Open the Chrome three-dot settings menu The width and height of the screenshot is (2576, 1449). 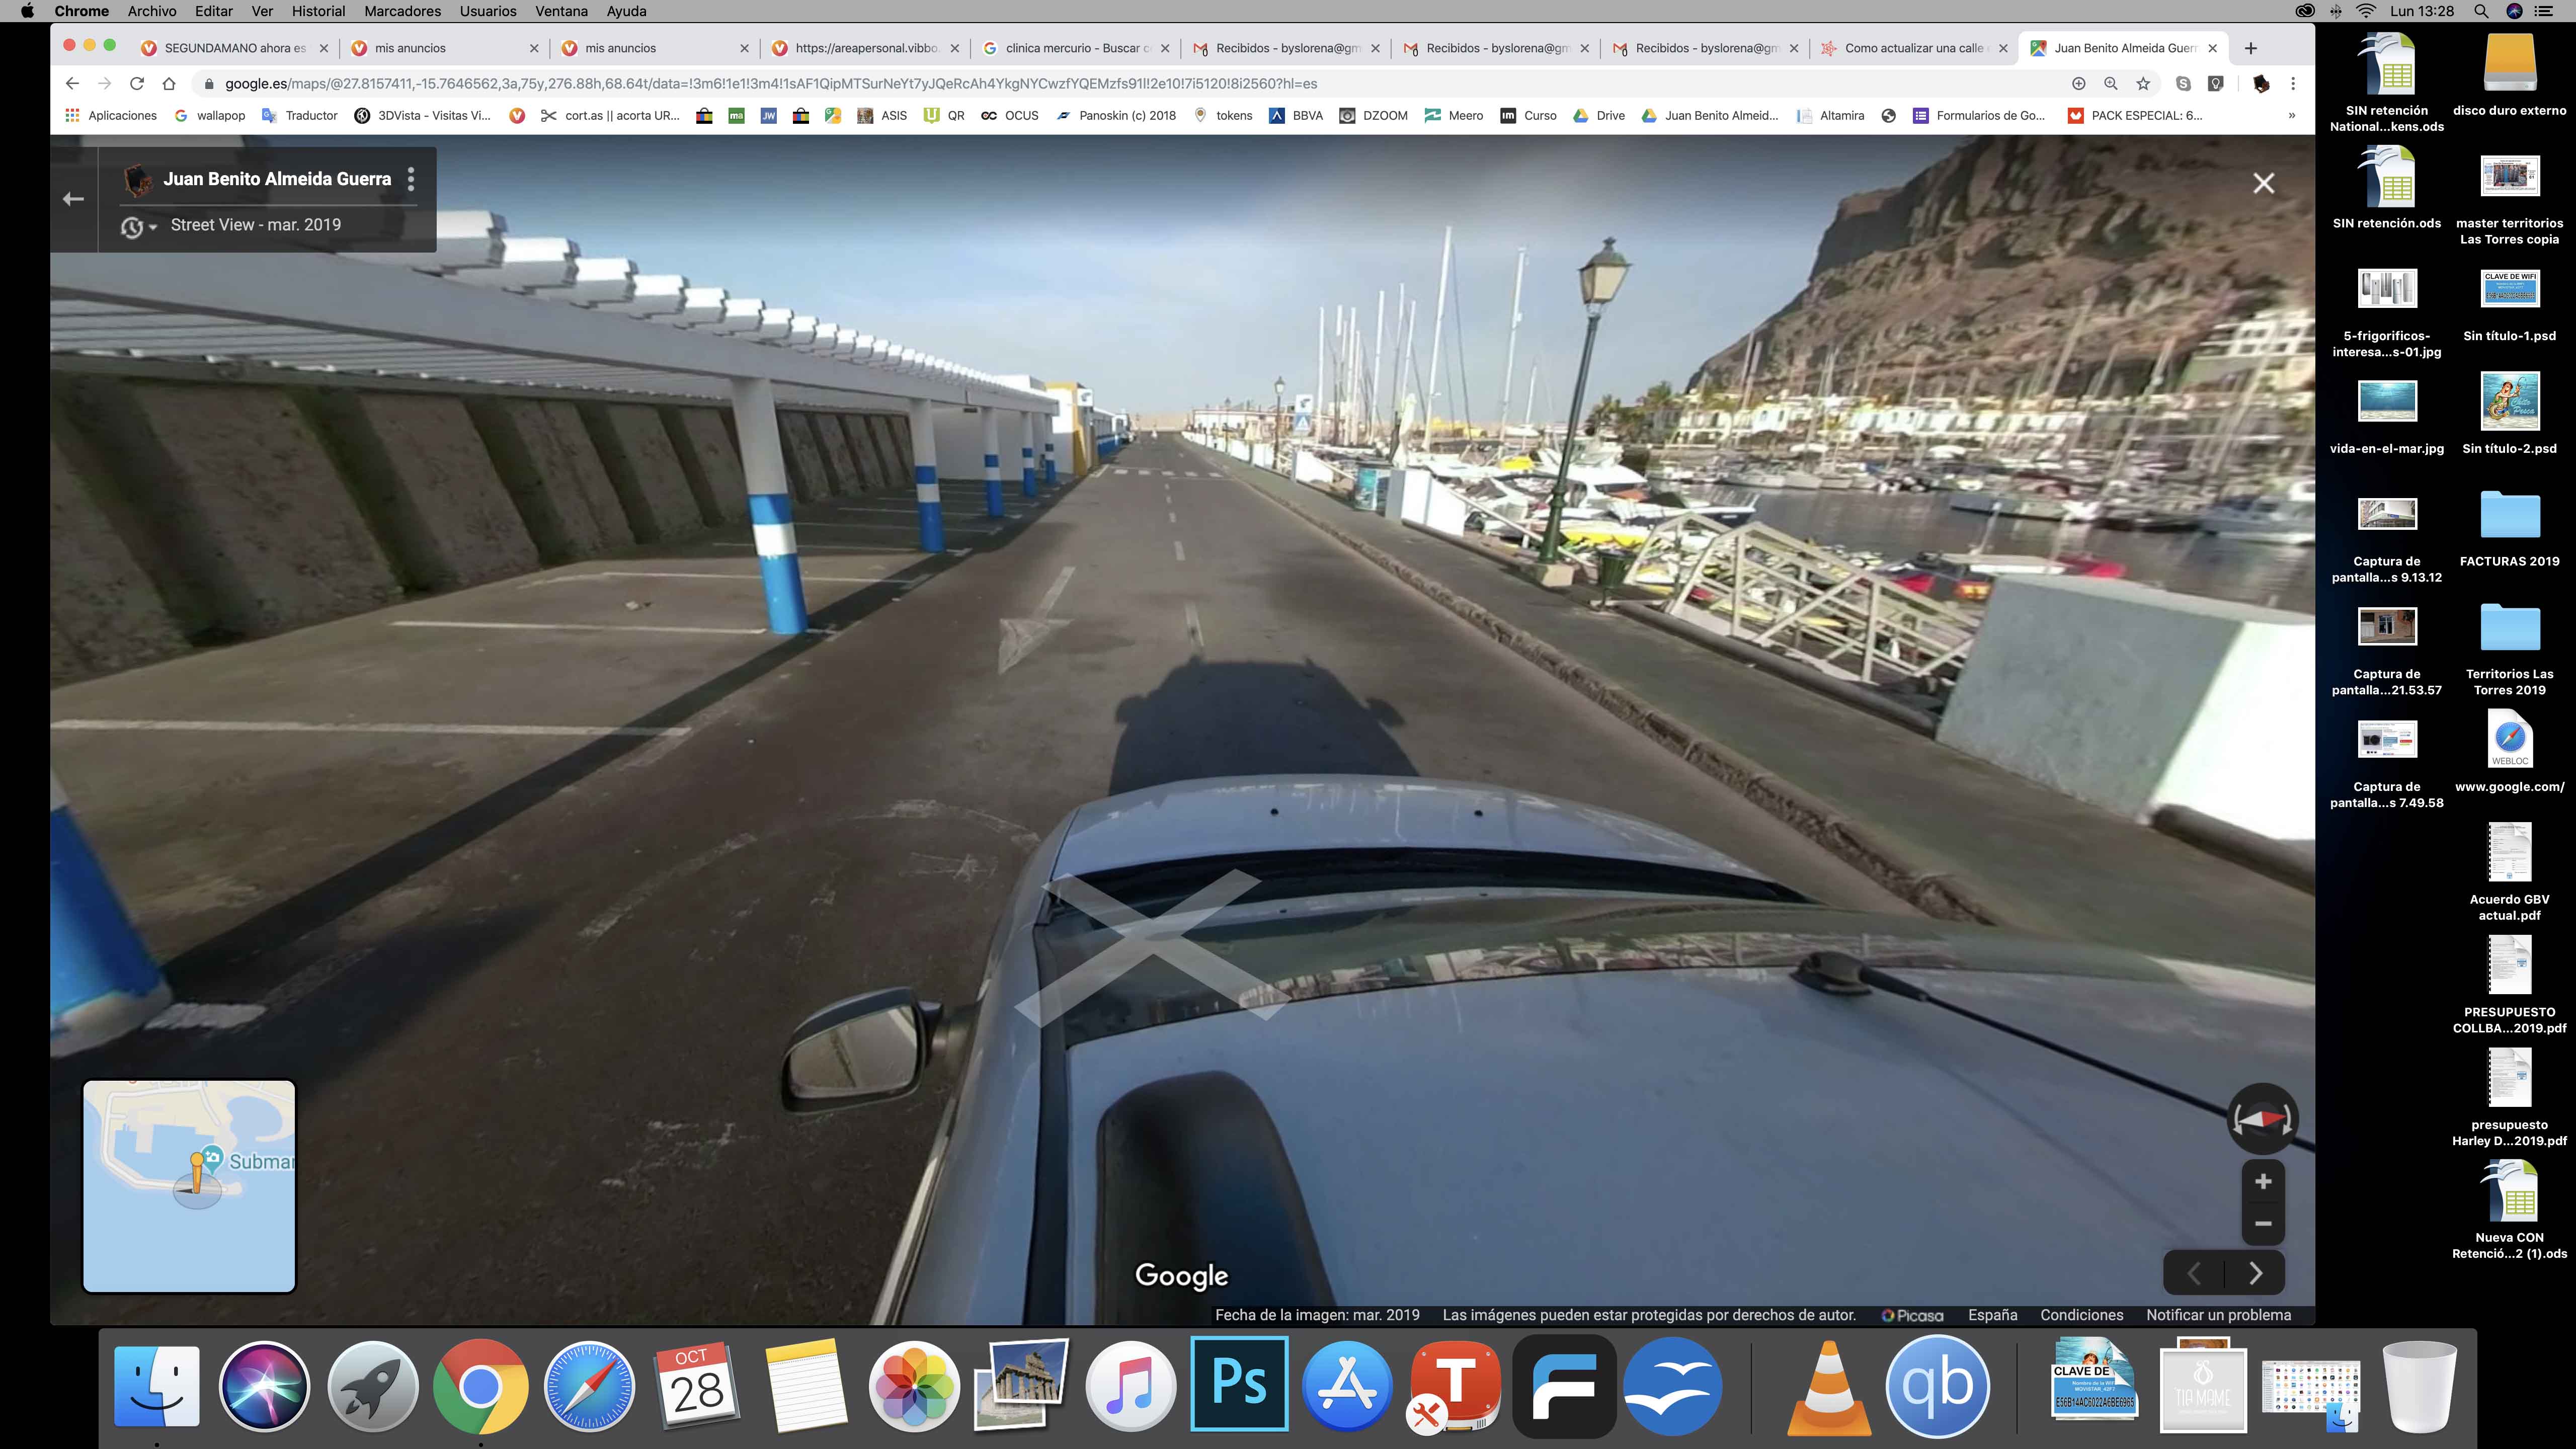click(2293, 84)
